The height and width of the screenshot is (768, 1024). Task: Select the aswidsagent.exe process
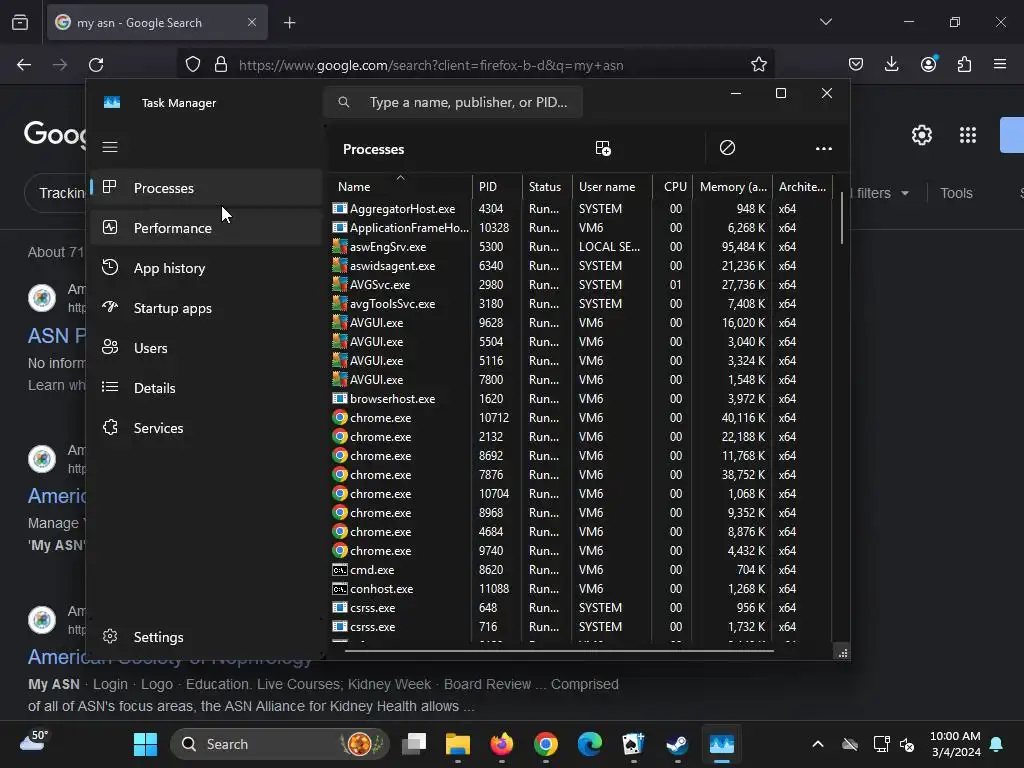coord(581,266)
